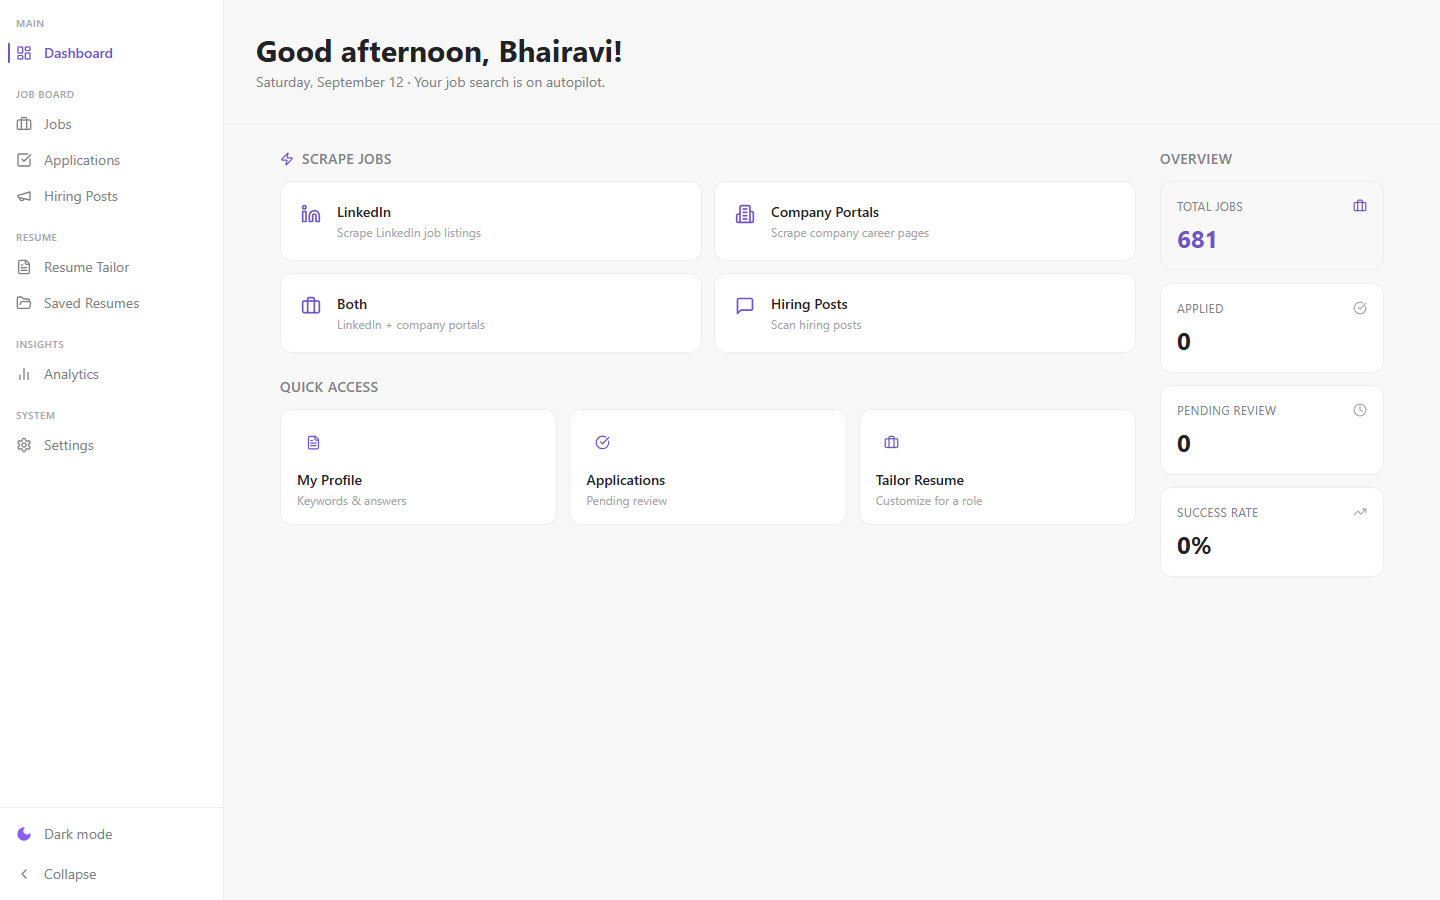The width and height of the screenshot is (1440, 900).
Task: Click the Dashboard grid icon in sidebar
Action: pos(24,53)
